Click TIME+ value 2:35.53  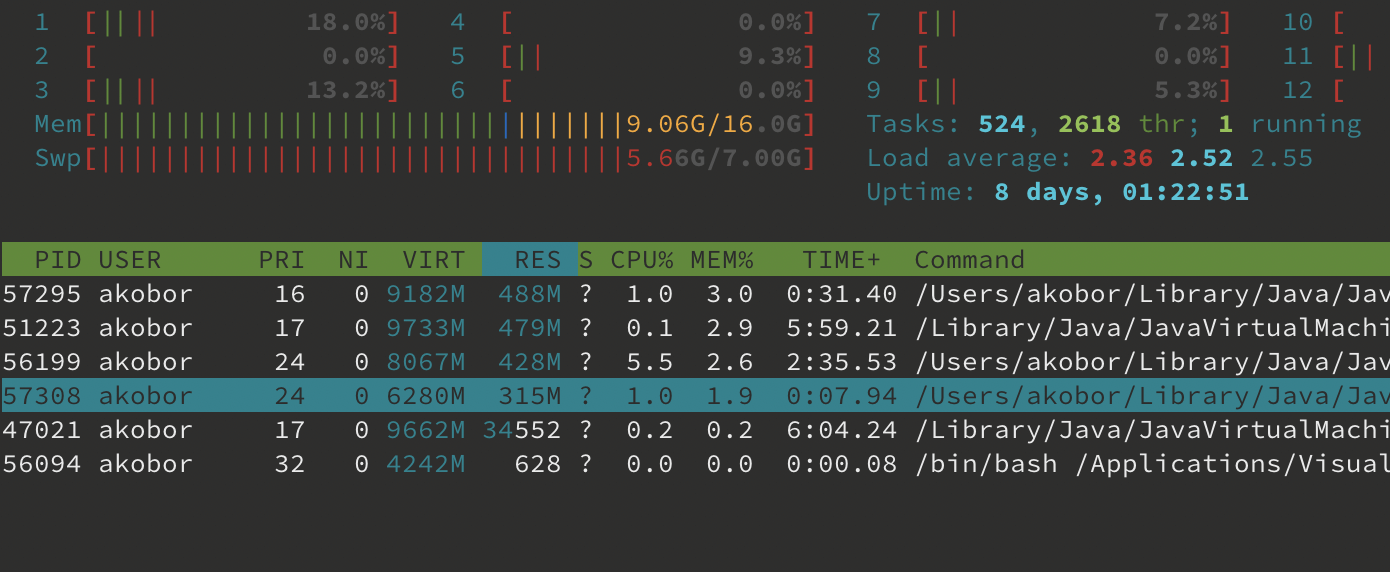(x=842, y=362)
